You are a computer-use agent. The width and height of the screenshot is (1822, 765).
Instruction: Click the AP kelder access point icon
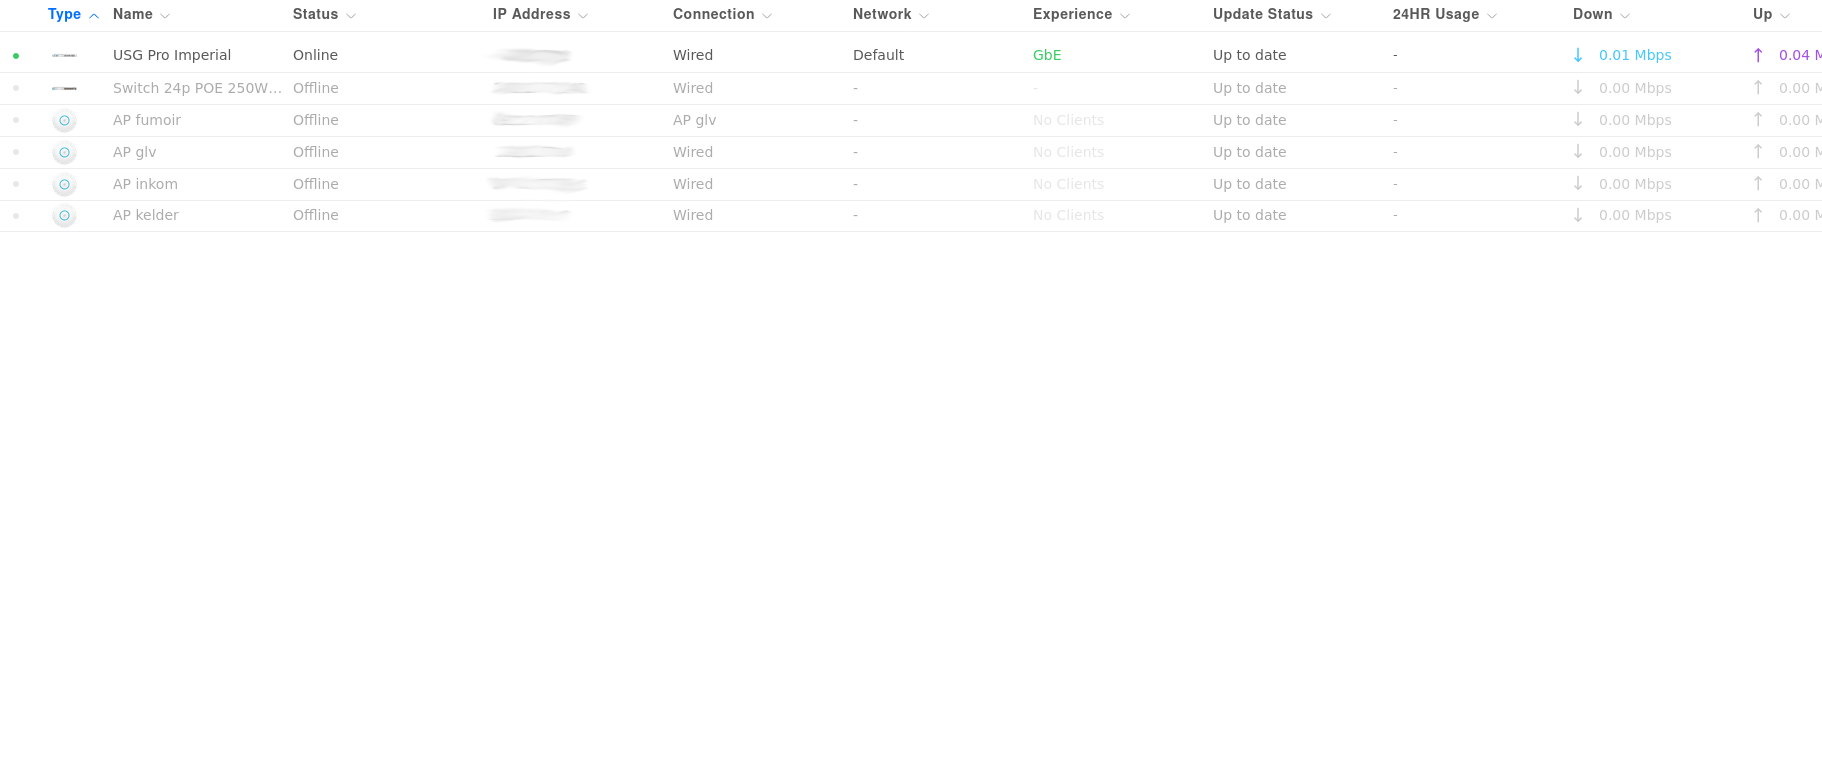[64, 216]
